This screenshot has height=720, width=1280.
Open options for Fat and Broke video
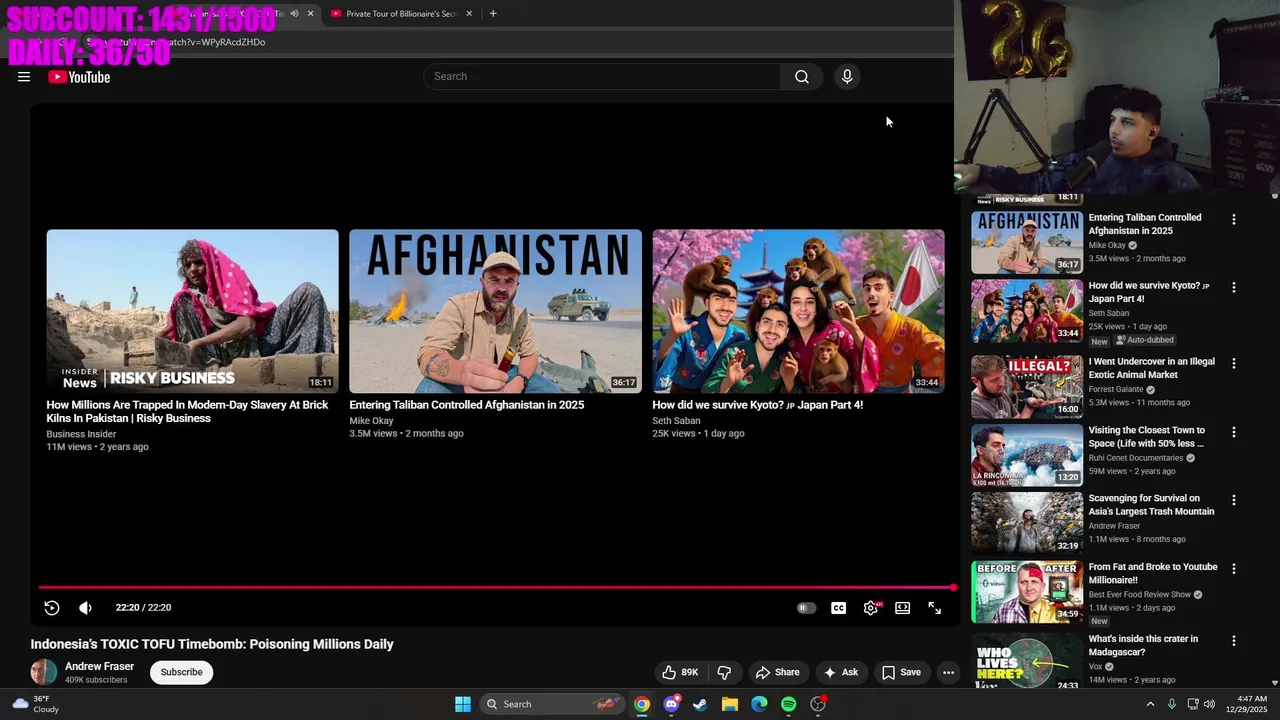[x=1233, y=569]
